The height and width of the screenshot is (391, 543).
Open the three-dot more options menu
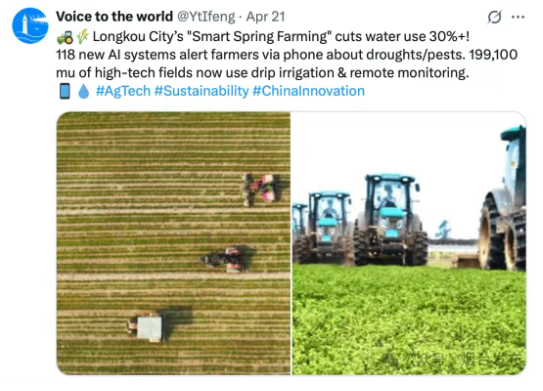pyautogui.click(x=518, y=17)
